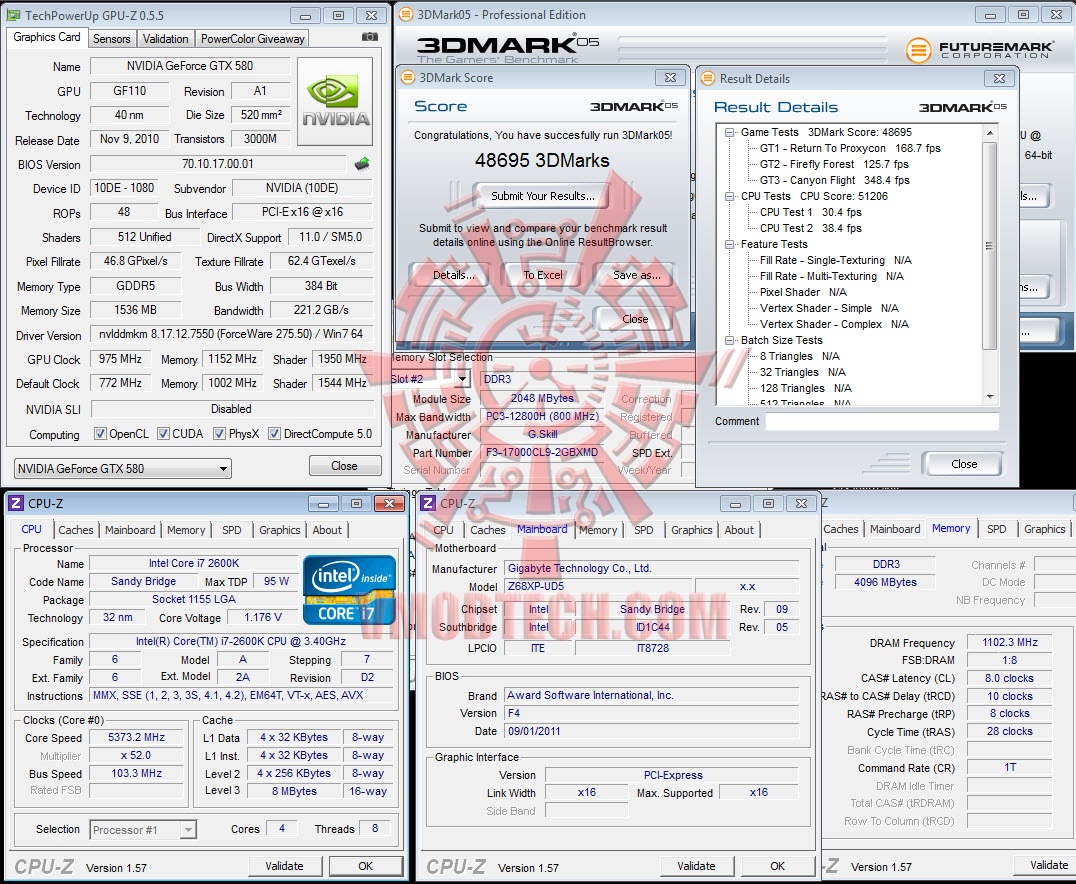The width and height of the screenshot is (1076, 884).
Task: Click the NVIDIA logo in GPU-Z
Action: (x=336, y=102)
